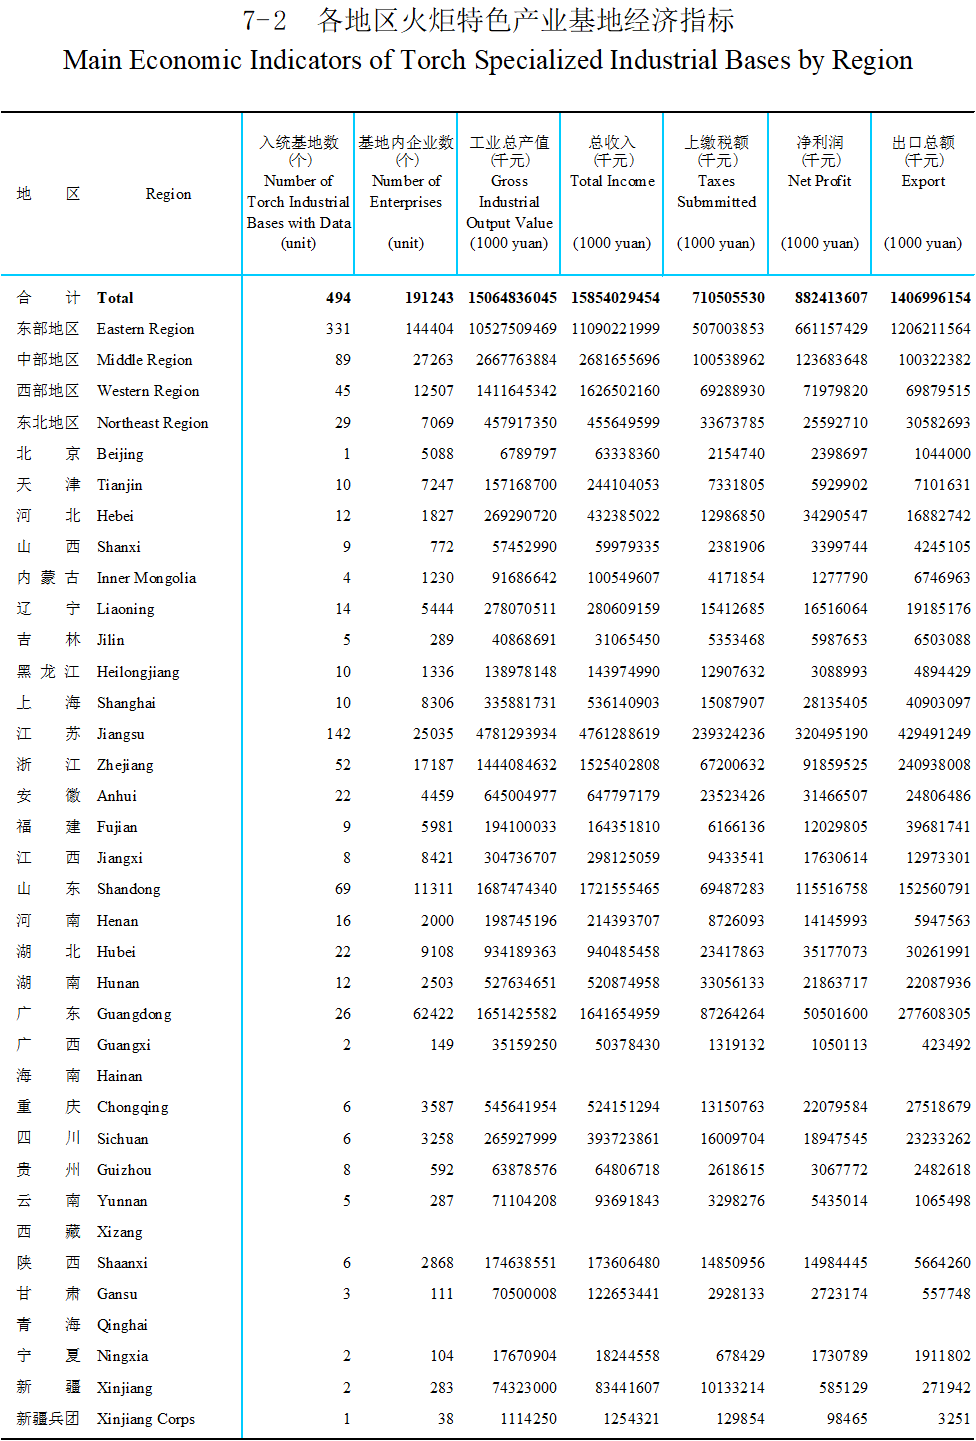Click the 'Number of Enterprises' column header
This screenshot has height=1441, width=976.
(406, 192)
